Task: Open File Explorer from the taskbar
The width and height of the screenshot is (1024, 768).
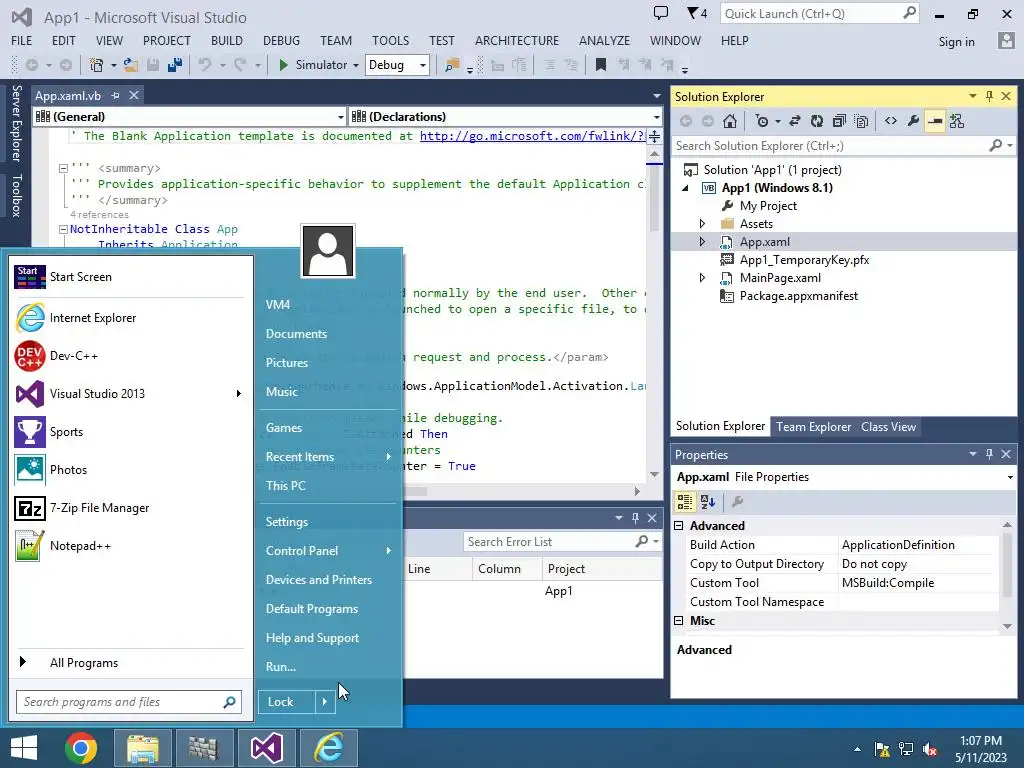Action: (x=142, y=748)
